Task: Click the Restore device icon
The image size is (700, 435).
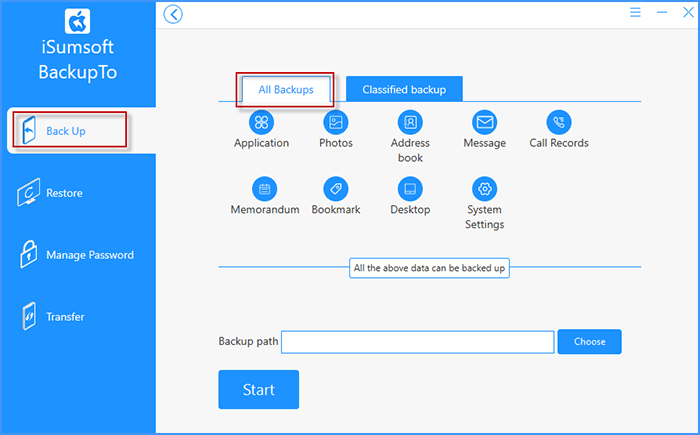Action: click(x=29, y=192)
